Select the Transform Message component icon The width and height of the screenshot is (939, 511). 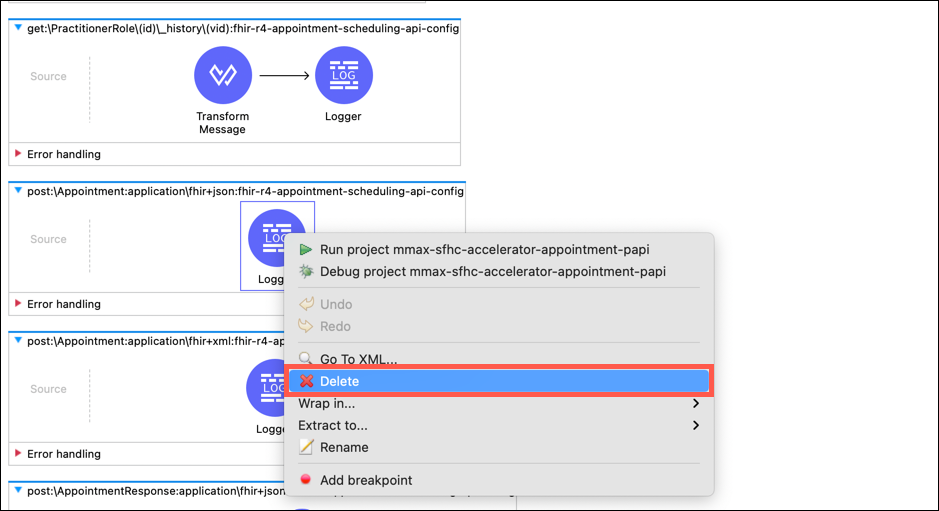click(x=223, y=75)
